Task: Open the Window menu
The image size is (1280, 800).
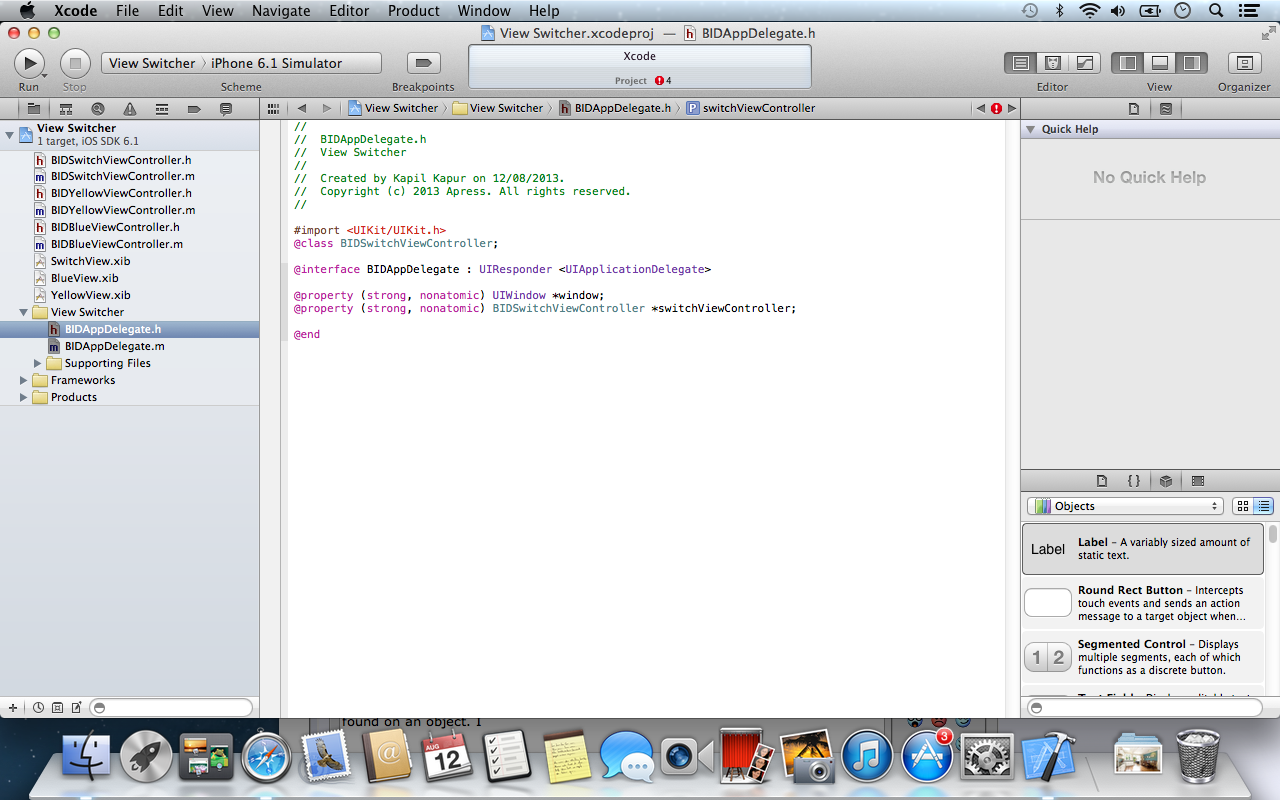Action: [484, 11]
